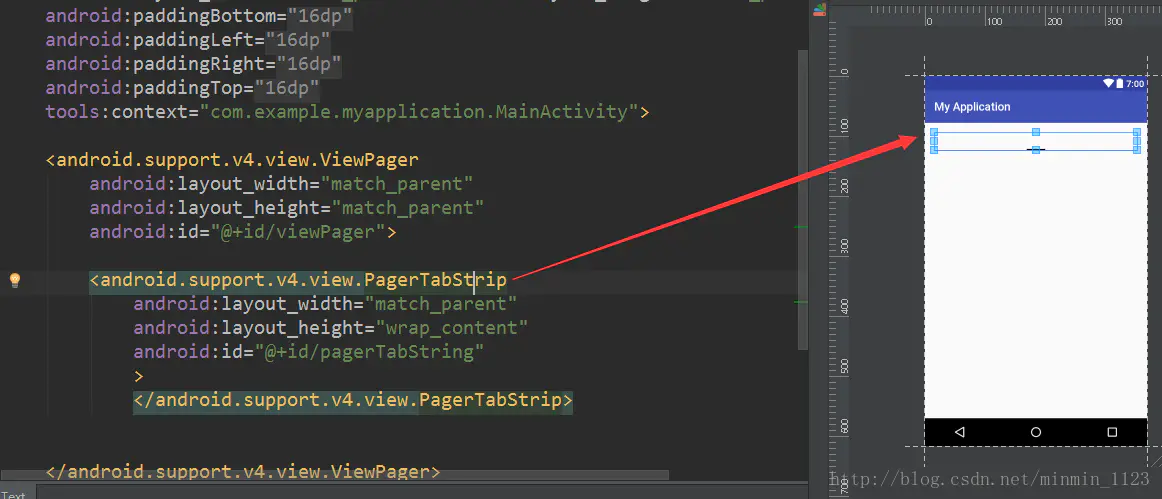
Task: Click the vertical scrollbar of the code editor
Action: point(803,199)
